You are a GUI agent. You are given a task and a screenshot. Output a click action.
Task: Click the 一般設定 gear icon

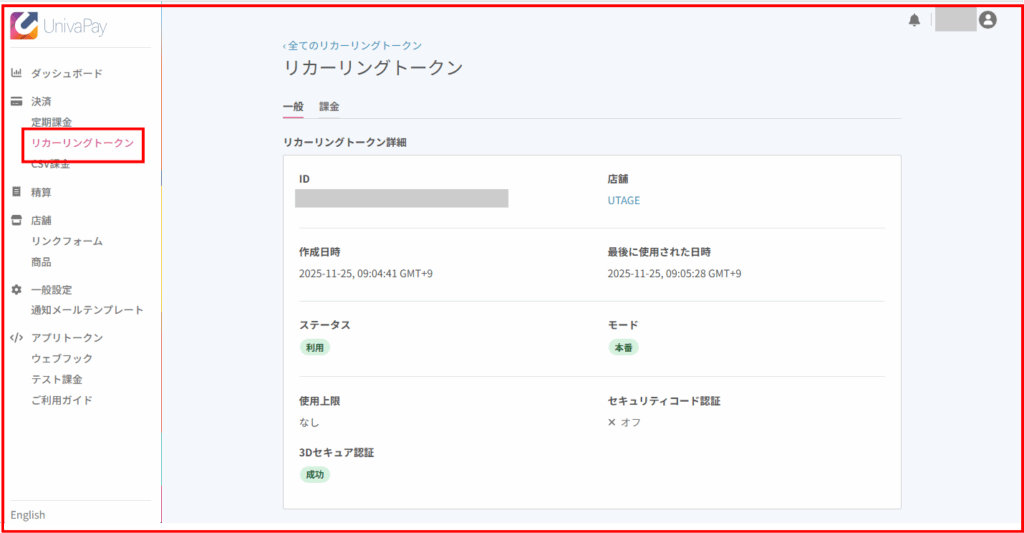pos(16,289)
